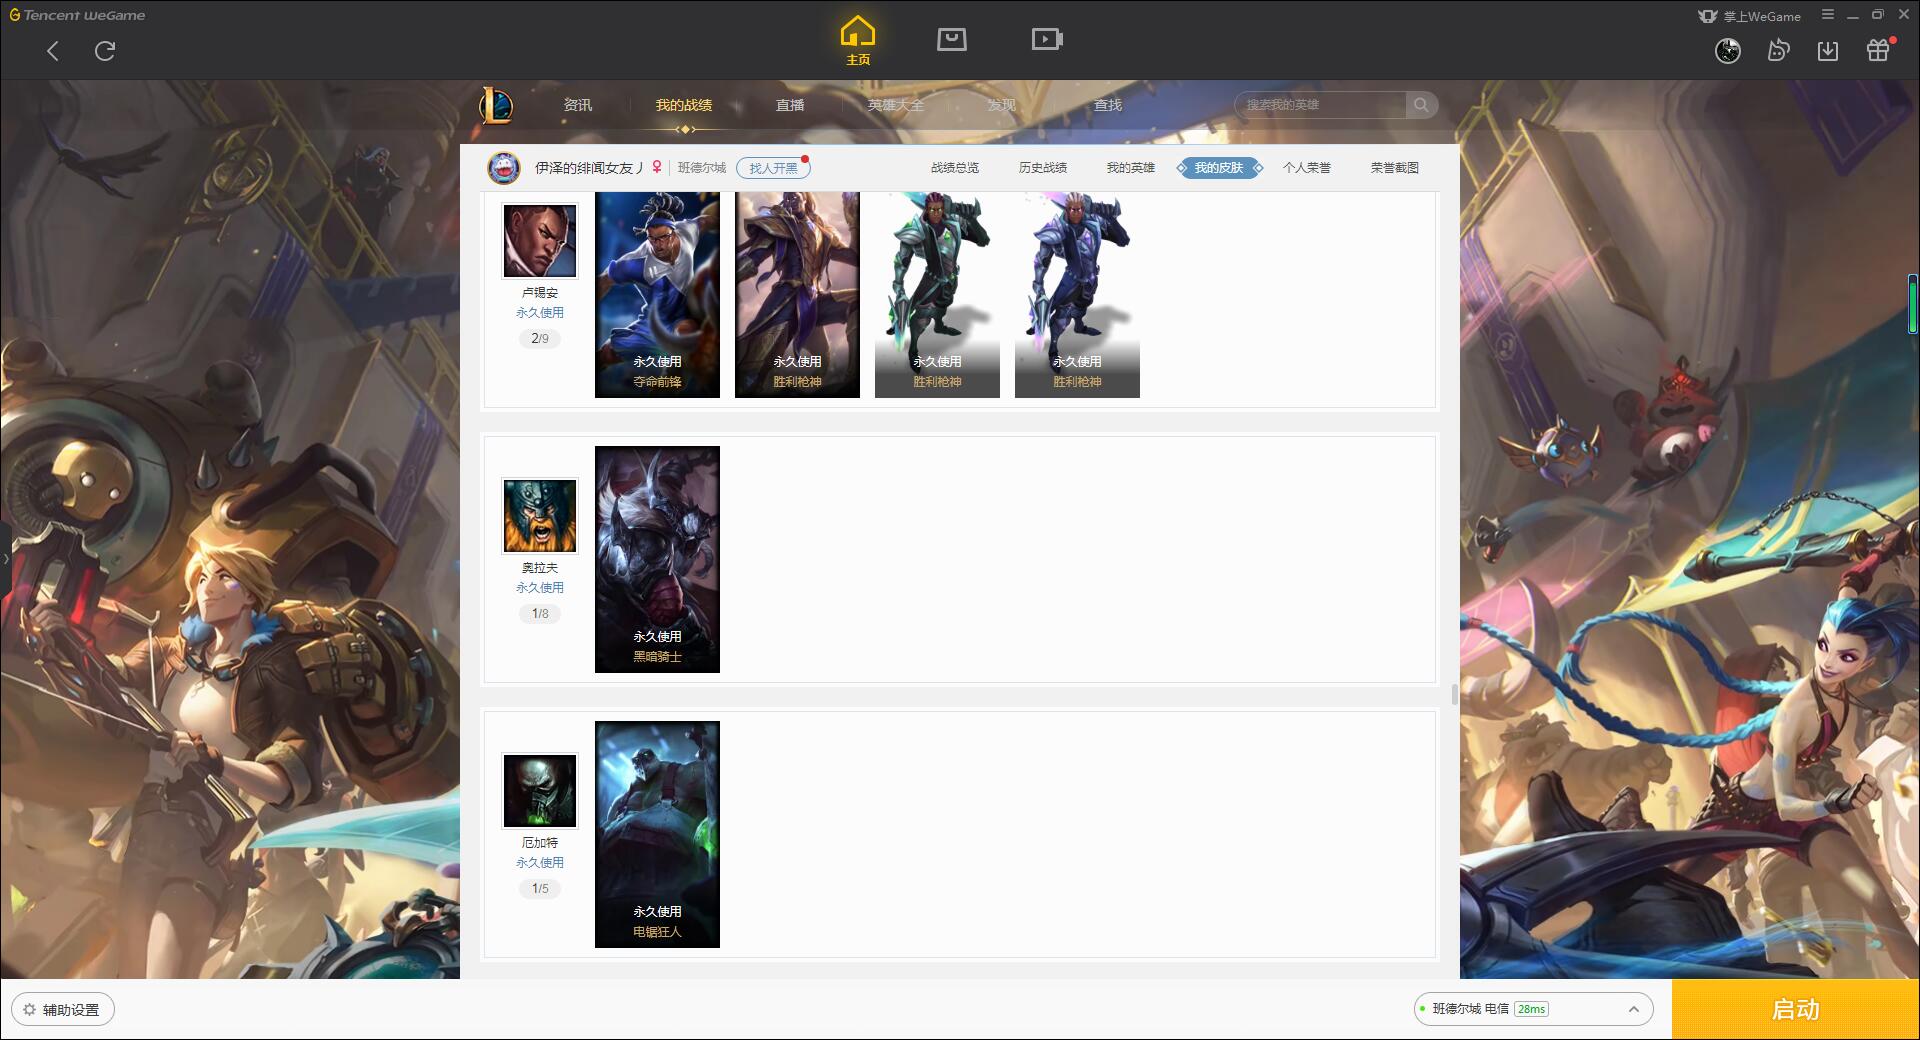
Task: Open the 胜利枪神 splash art skin card
Action: pos(797,295)
